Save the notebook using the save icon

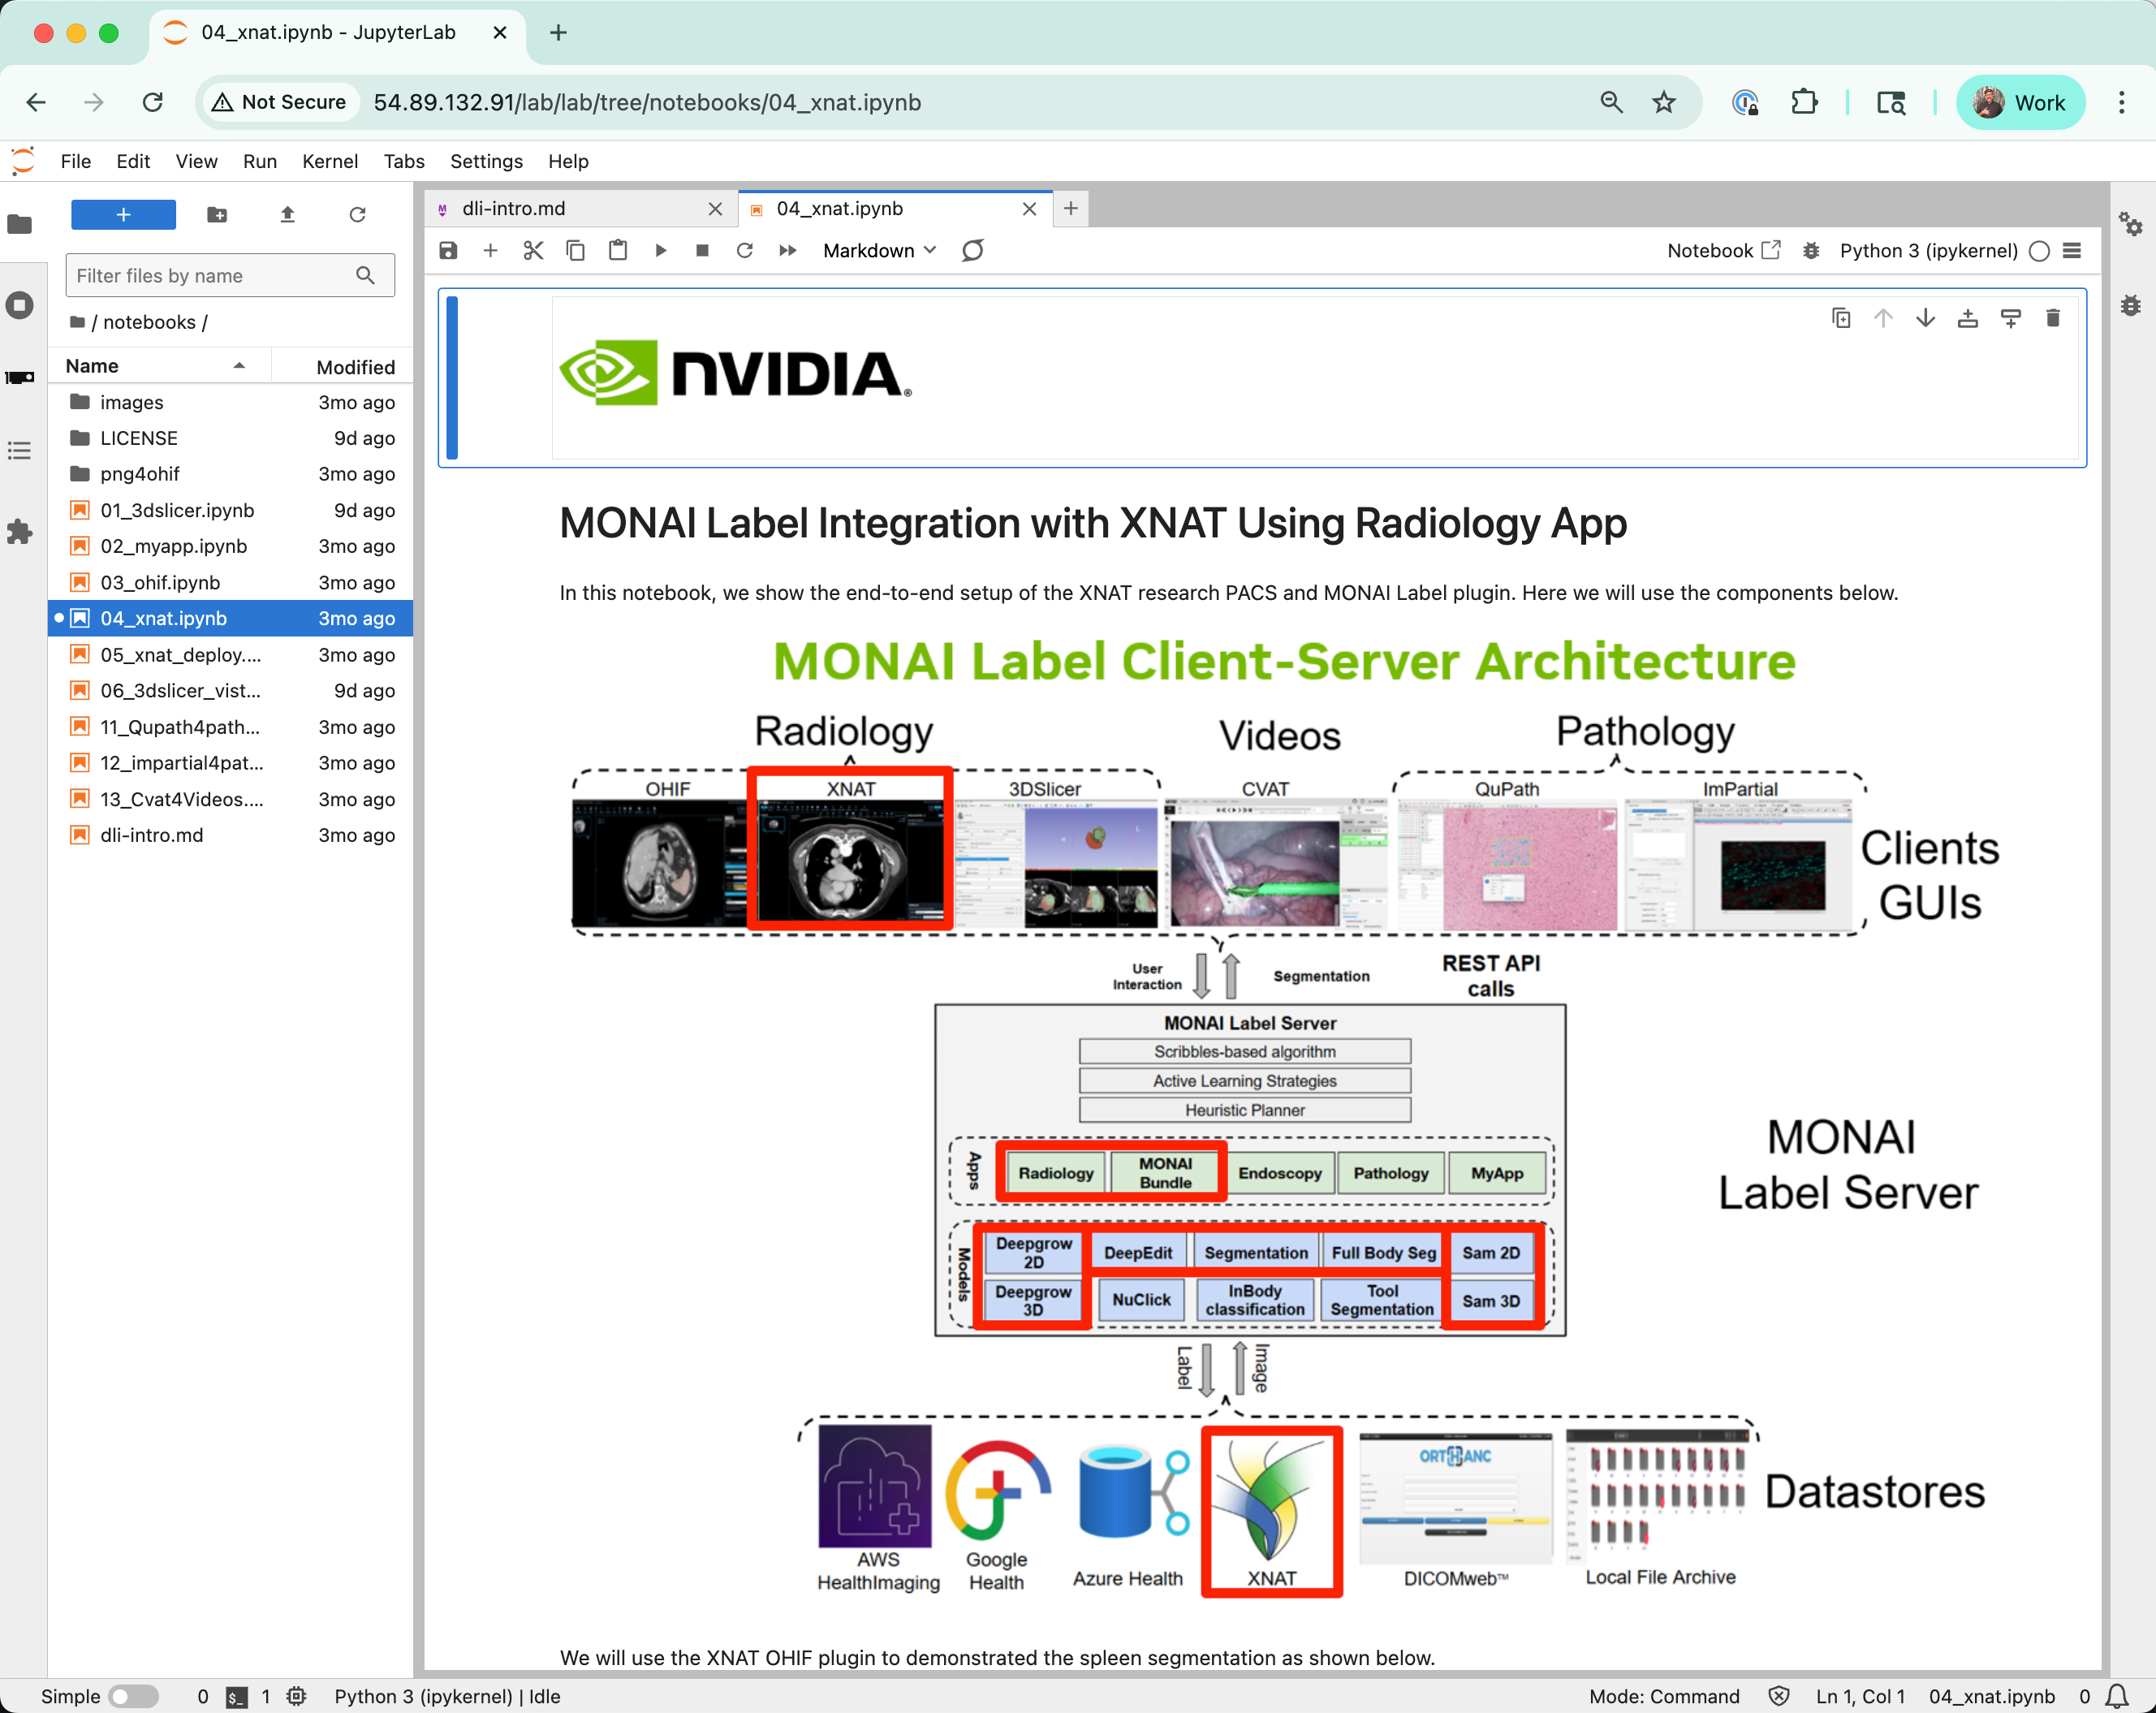(x=447, y=251)
